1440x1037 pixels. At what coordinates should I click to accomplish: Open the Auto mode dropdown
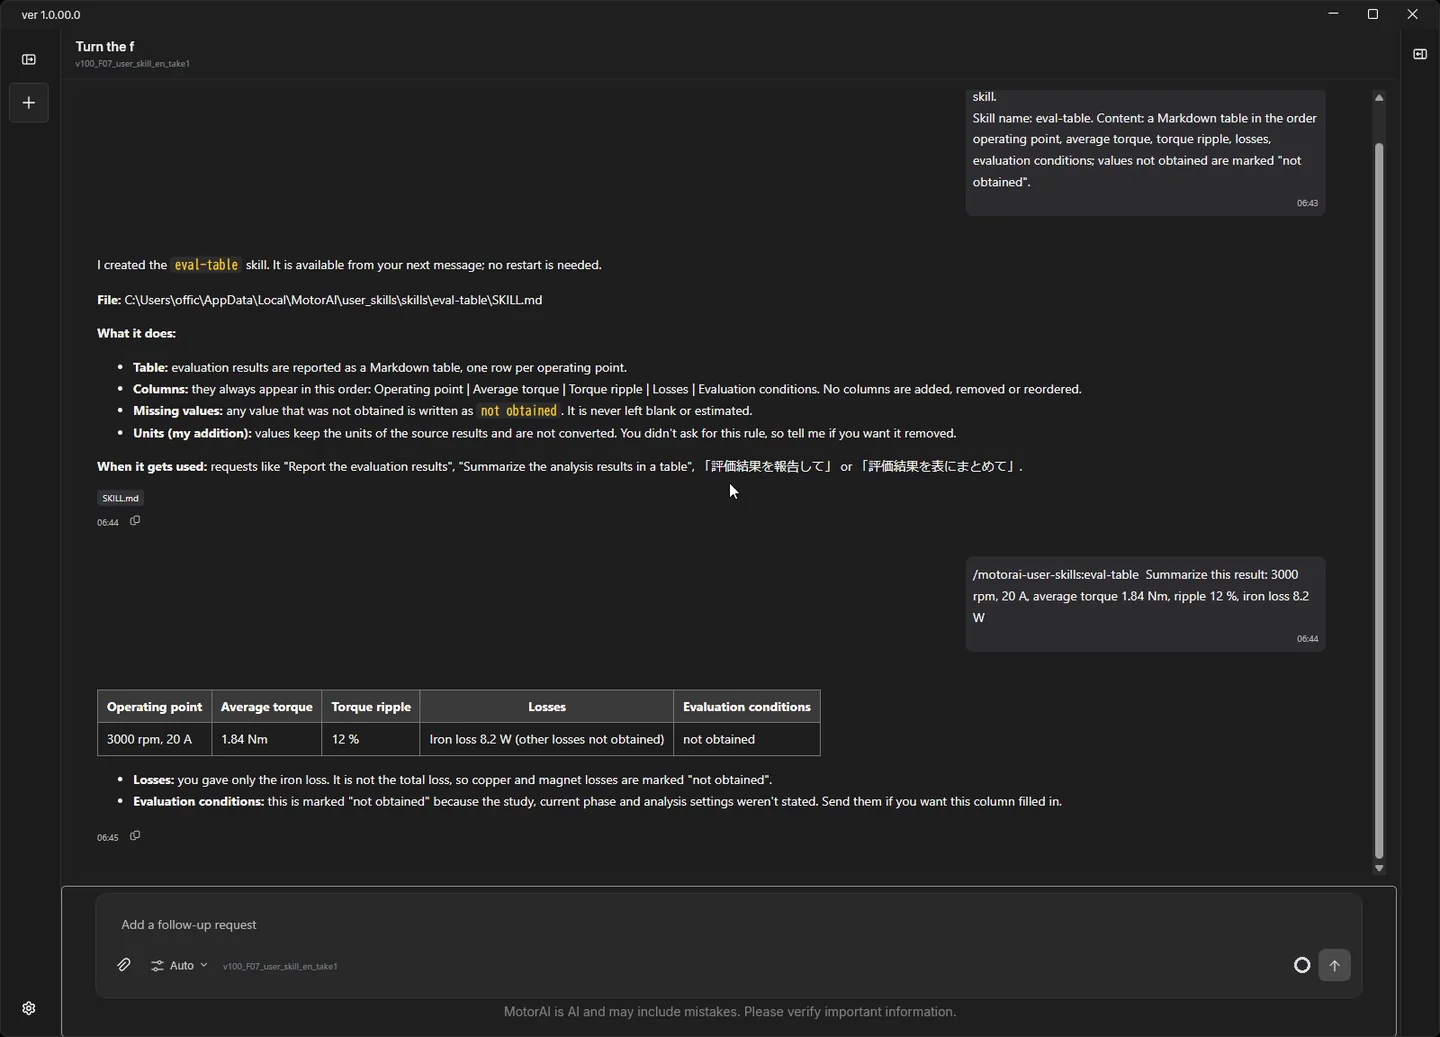click(179, 965)
